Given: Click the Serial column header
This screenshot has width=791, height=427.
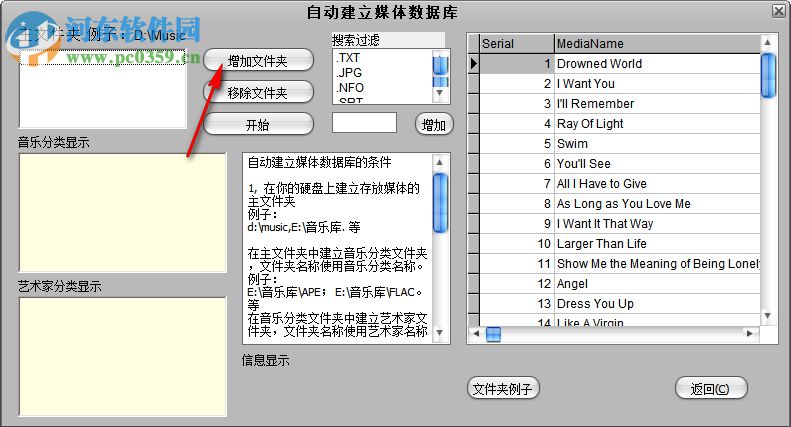Looking at the screenshot, I should pos(517,44).
